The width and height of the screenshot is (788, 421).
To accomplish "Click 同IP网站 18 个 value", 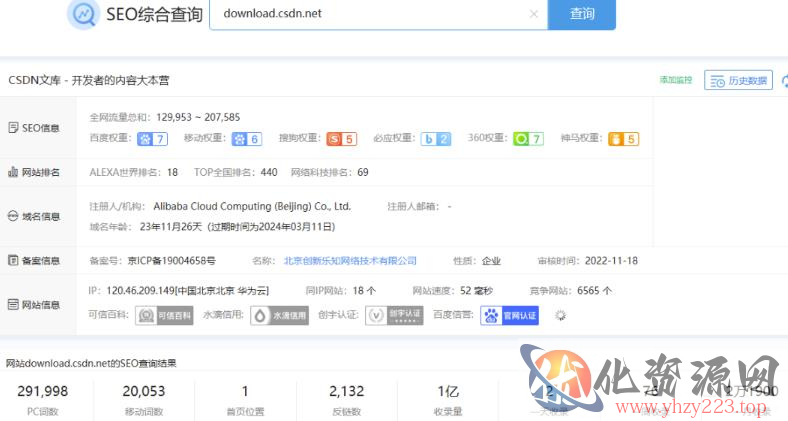I will pyautogui.click(x=364, y=290).
